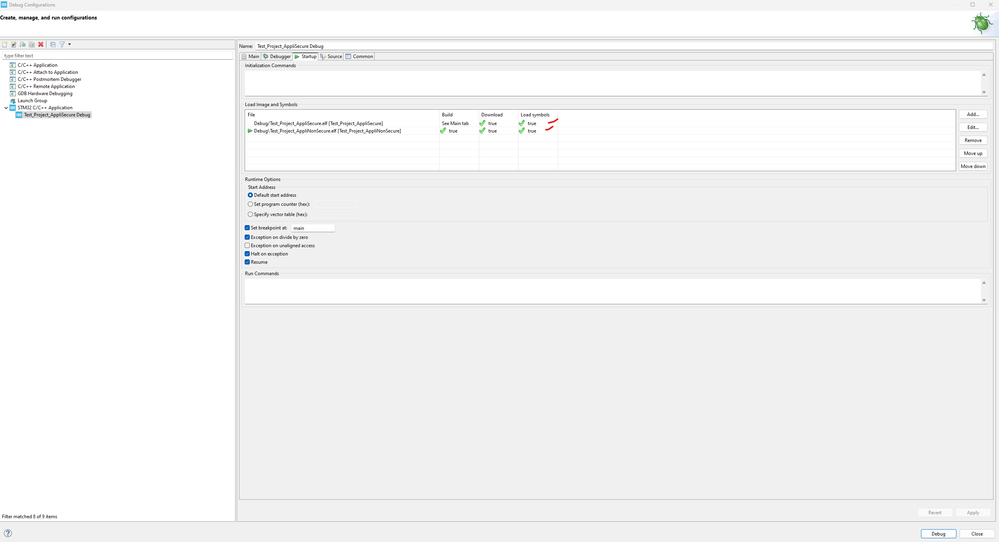The height and width of the screenshot is (542, 999).
Task: Click Initialization Commands scrollbar down arrow
Action: pyautogui.click(x=984, y=92)
